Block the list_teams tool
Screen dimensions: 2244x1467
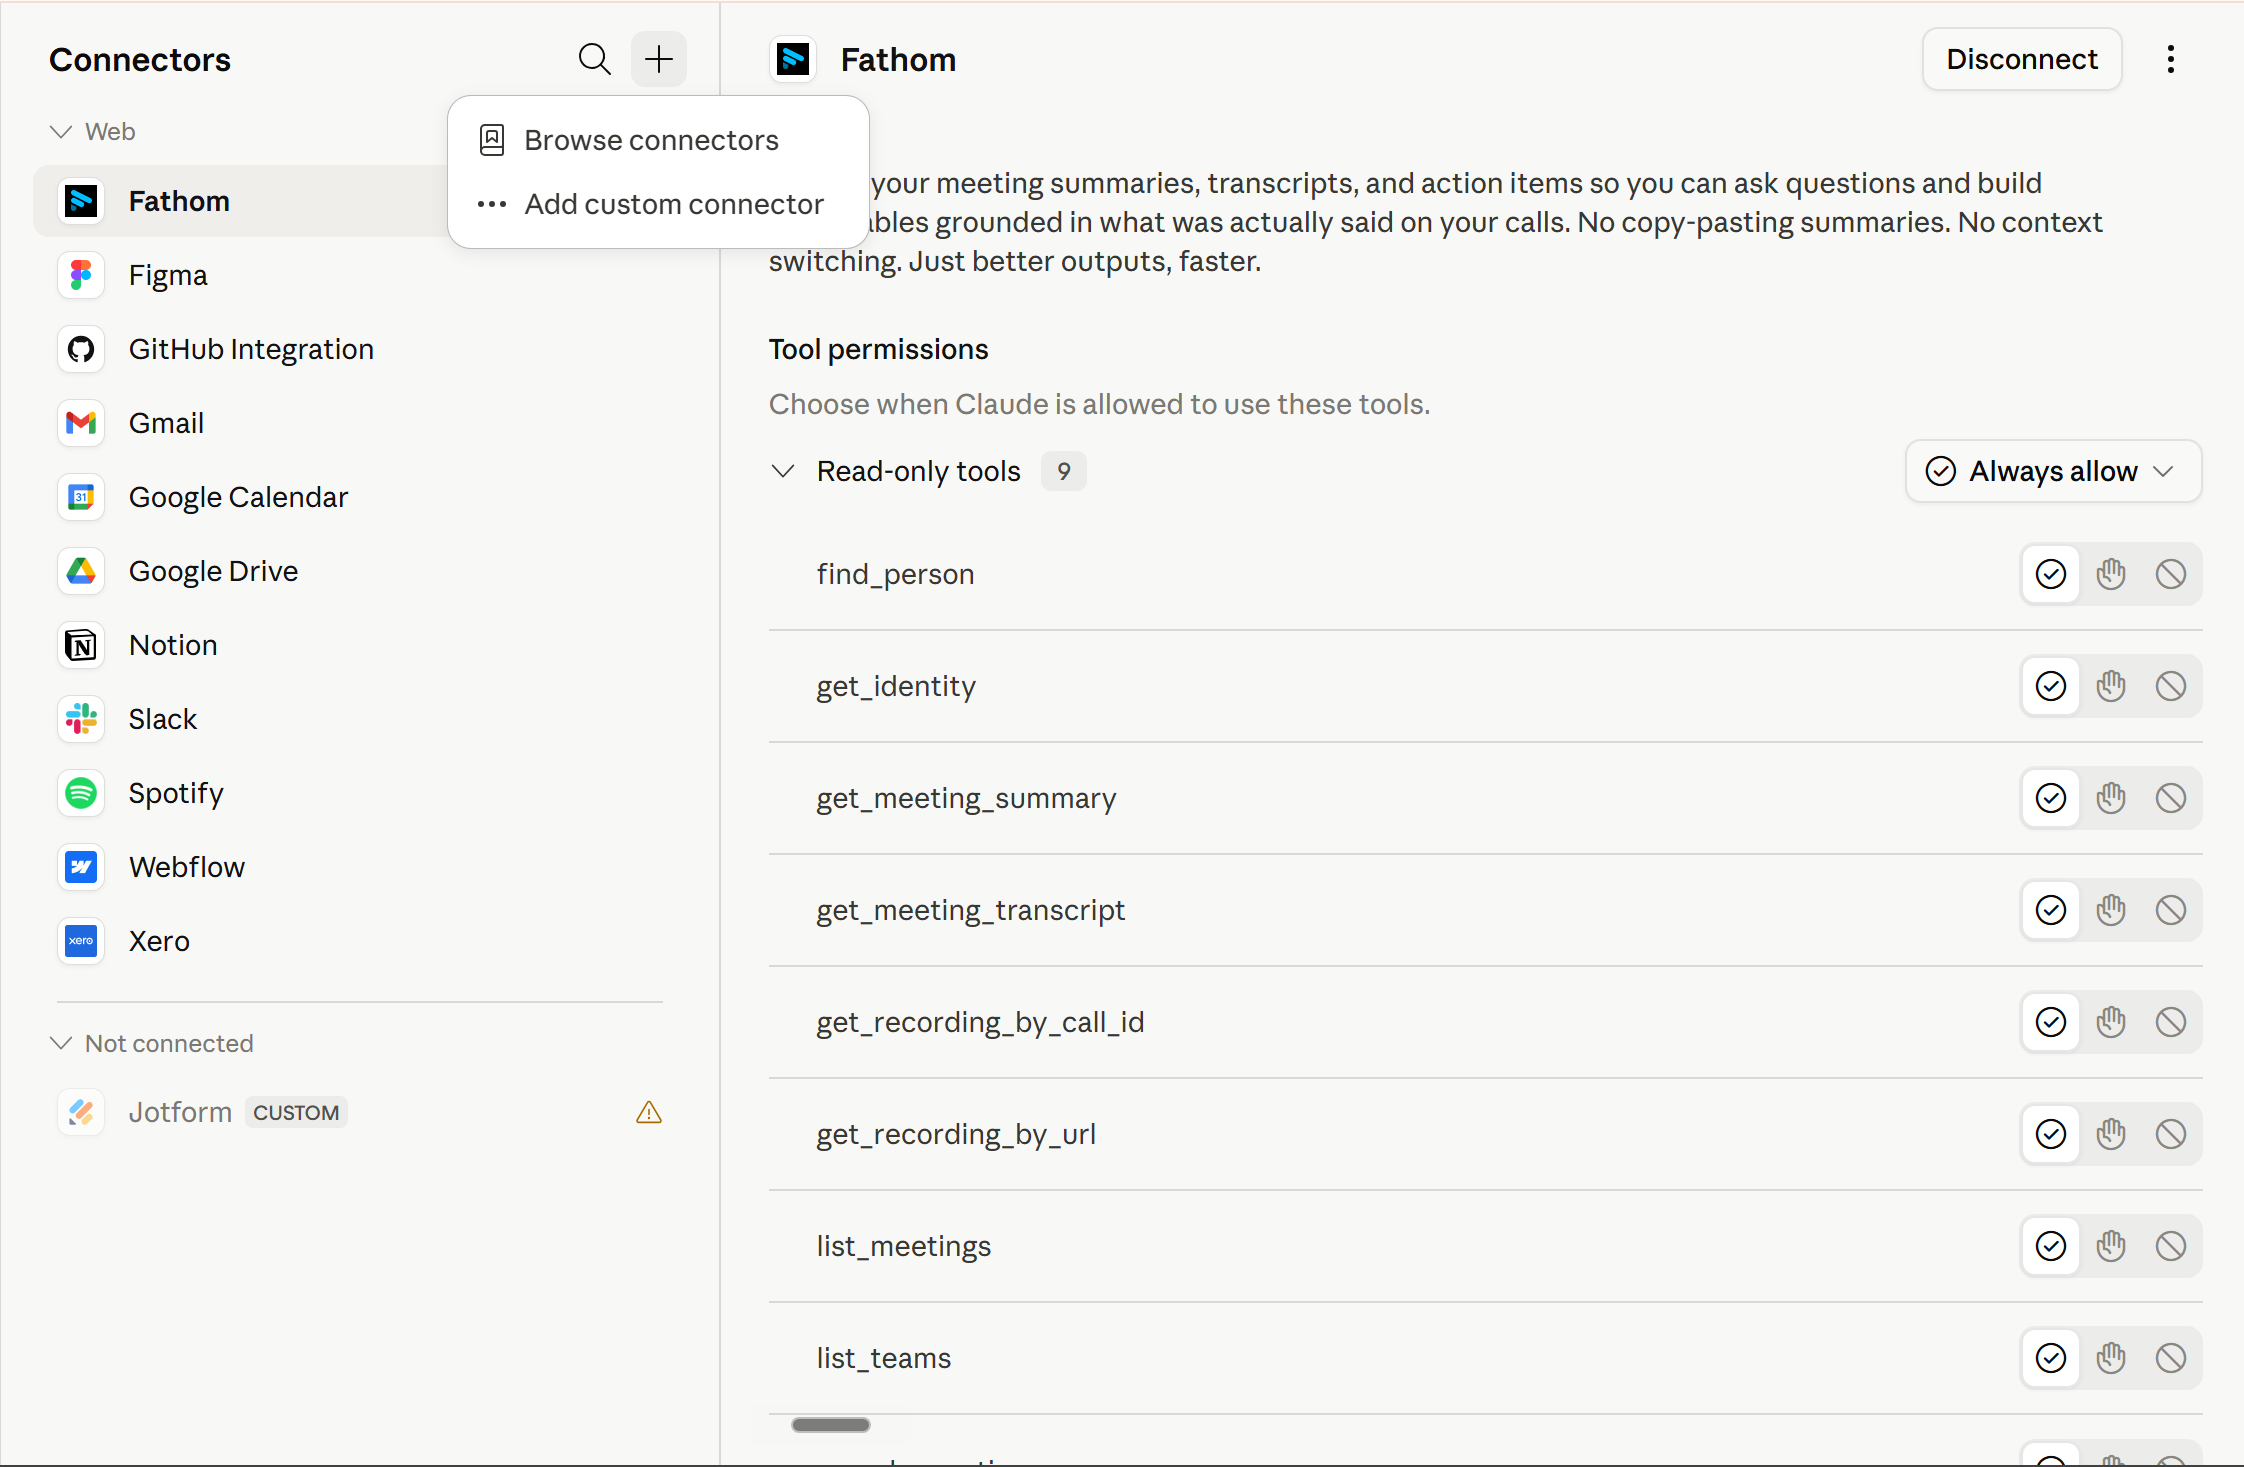(2171, 1358)
